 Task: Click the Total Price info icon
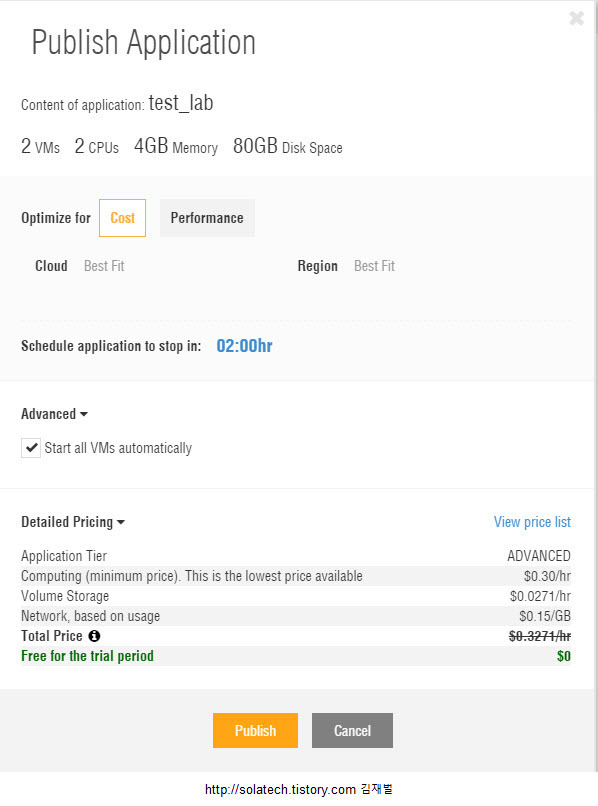point(94,636)
